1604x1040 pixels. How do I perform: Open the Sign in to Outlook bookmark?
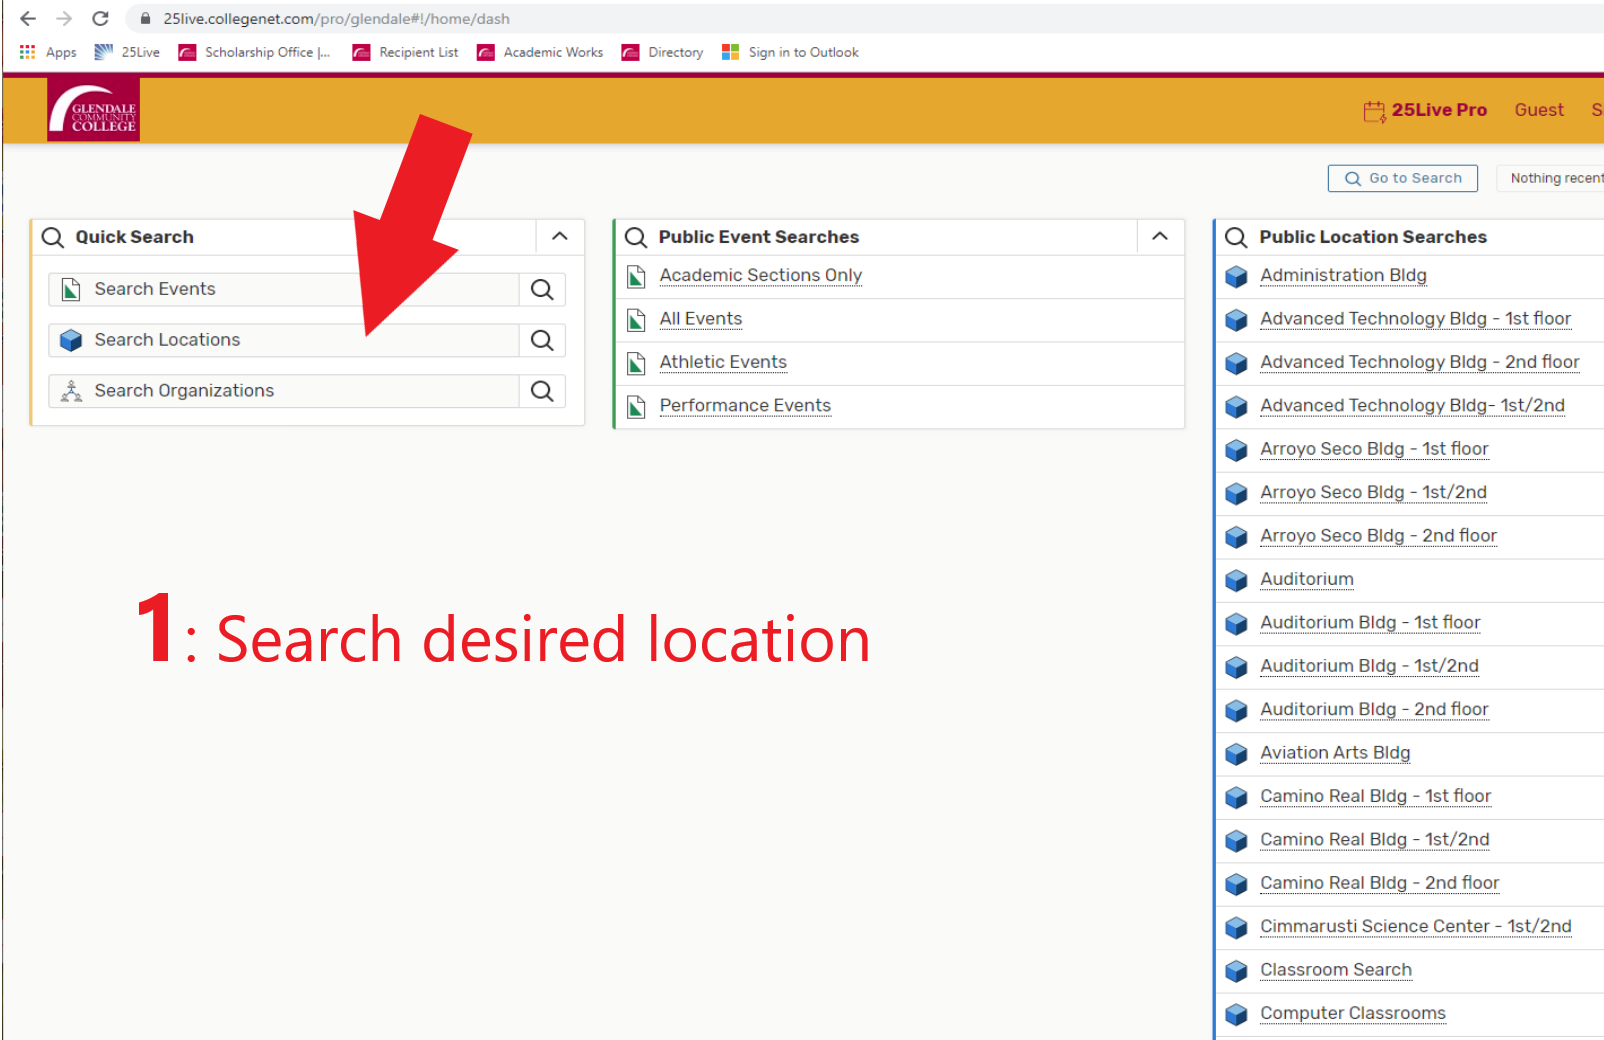point(790,52)
